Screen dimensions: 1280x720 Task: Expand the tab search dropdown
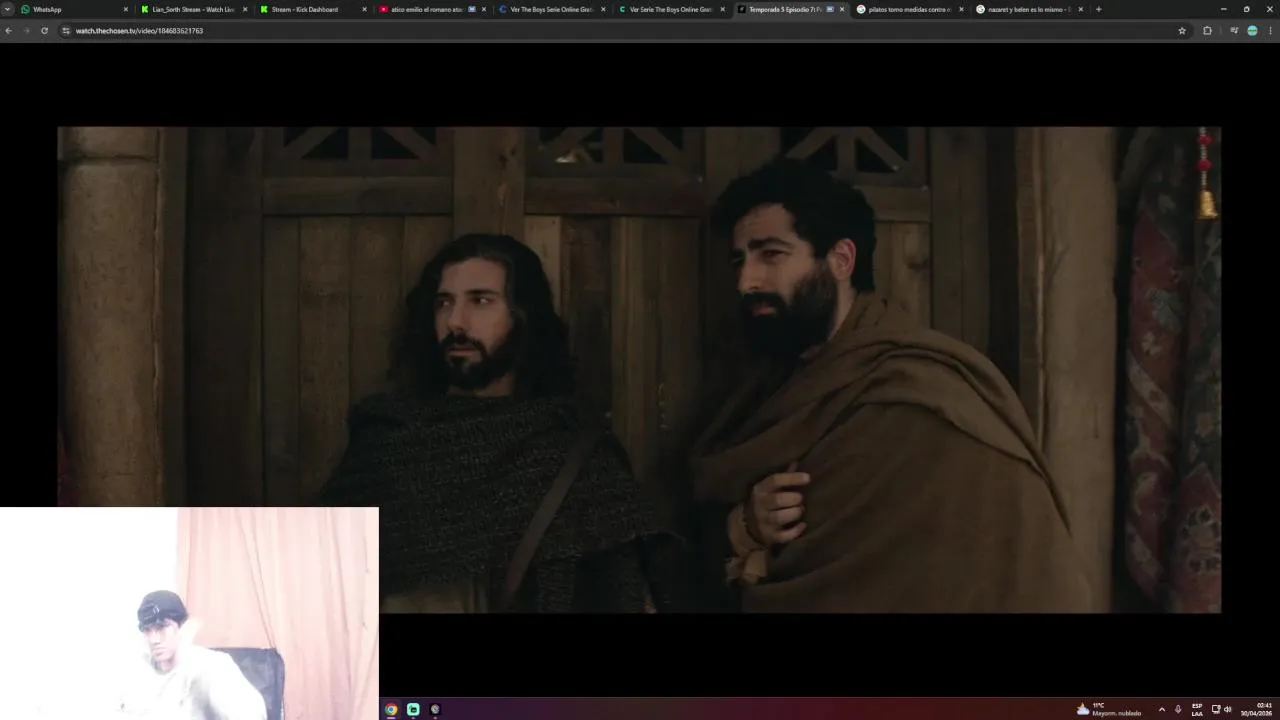7,9
